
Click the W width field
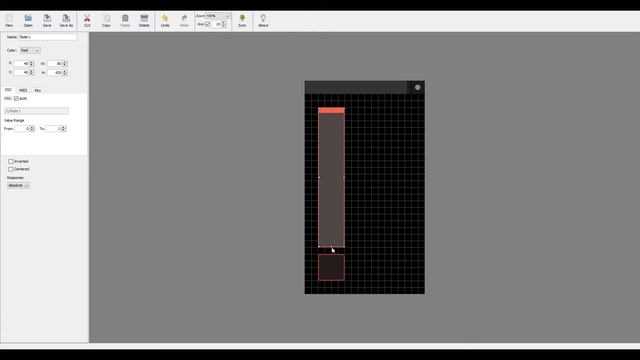pyautogui.click(x=55, y=64)
